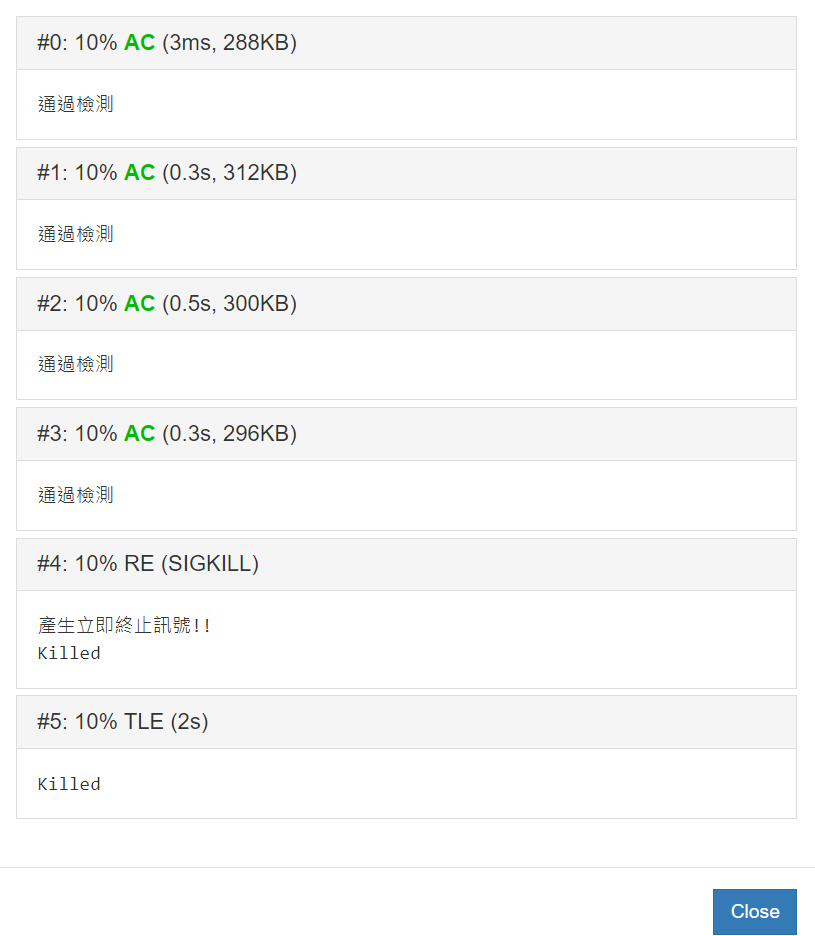Click the 產生立即終止訊號!! error message

[x=124, y=626]
